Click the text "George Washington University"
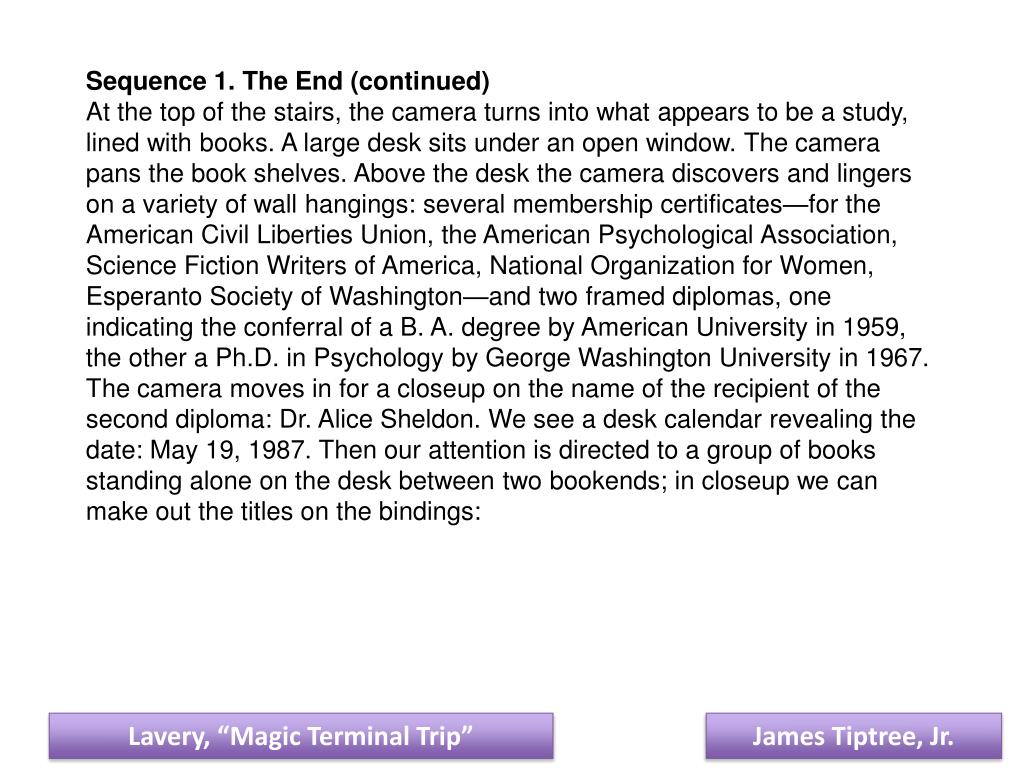Viewport: 1024px width, 768px height. tap(658, 358)
